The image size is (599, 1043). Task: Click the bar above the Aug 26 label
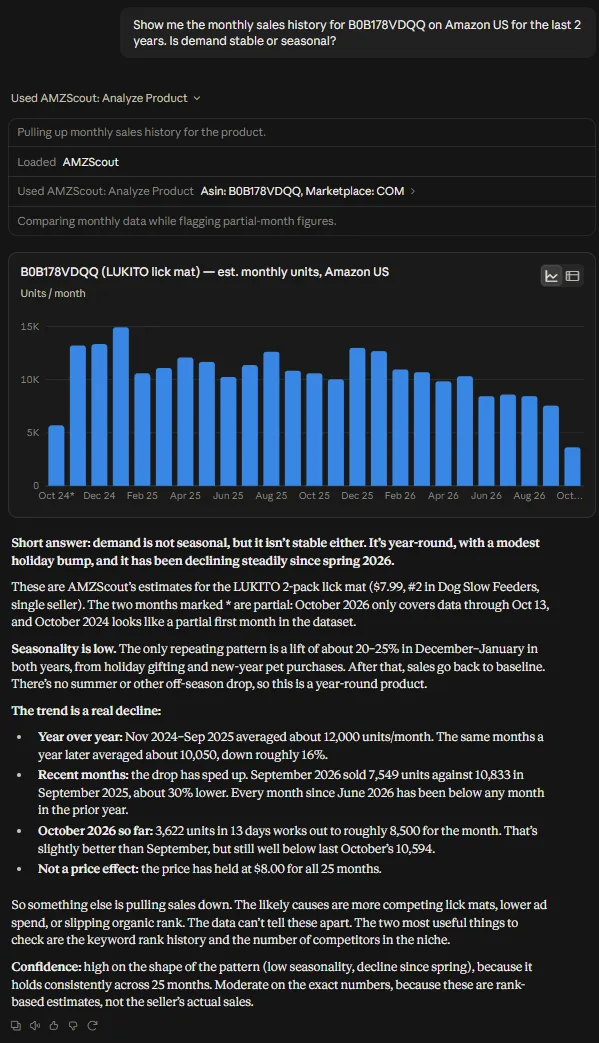point(529,441)
